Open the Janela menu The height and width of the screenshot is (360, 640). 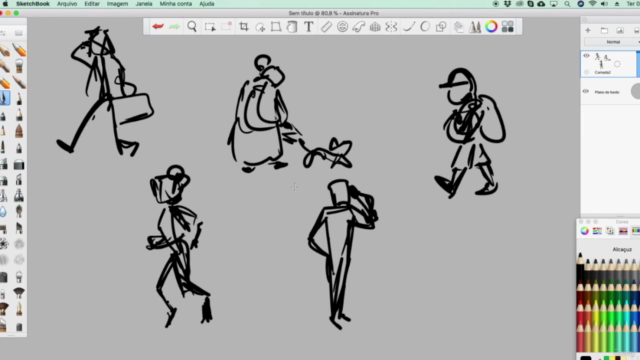point(144,4)
